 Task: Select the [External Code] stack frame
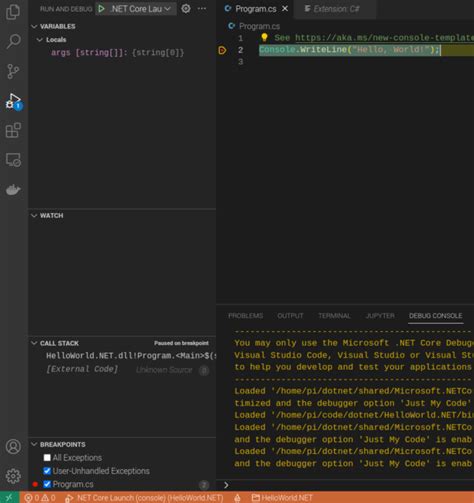point(122,369)
